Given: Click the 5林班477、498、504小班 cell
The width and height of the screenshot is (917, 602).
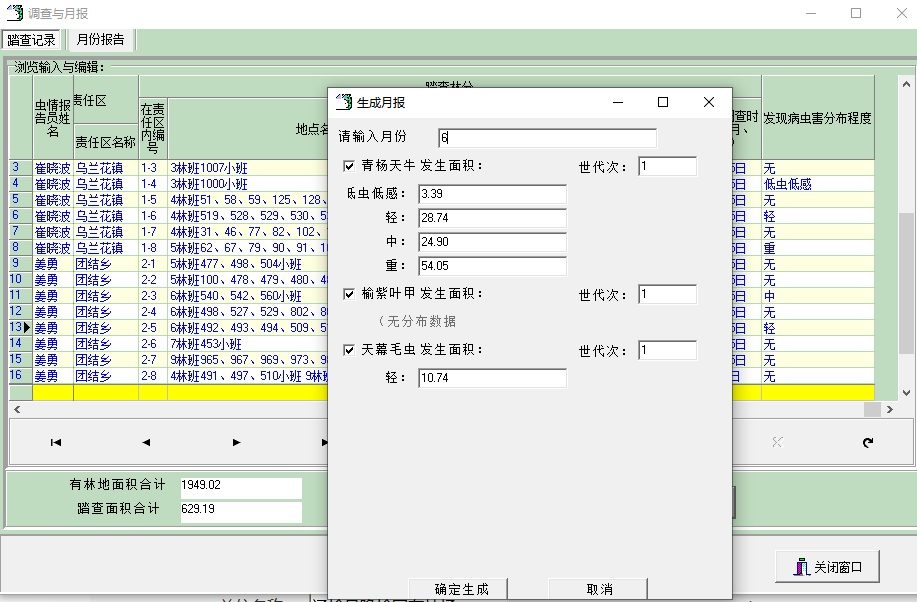Looking at the screenshot, I should click(x=247, y=264).
